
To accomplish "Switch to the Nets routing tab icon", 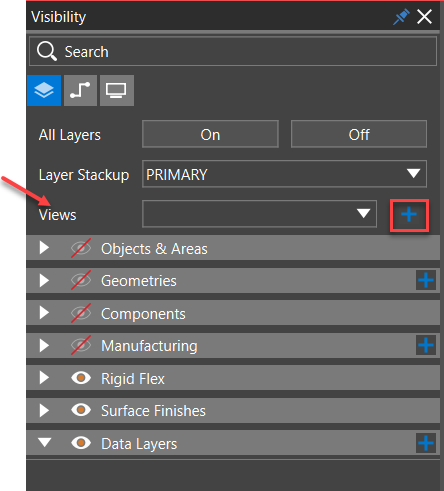I will click(80, 90).
